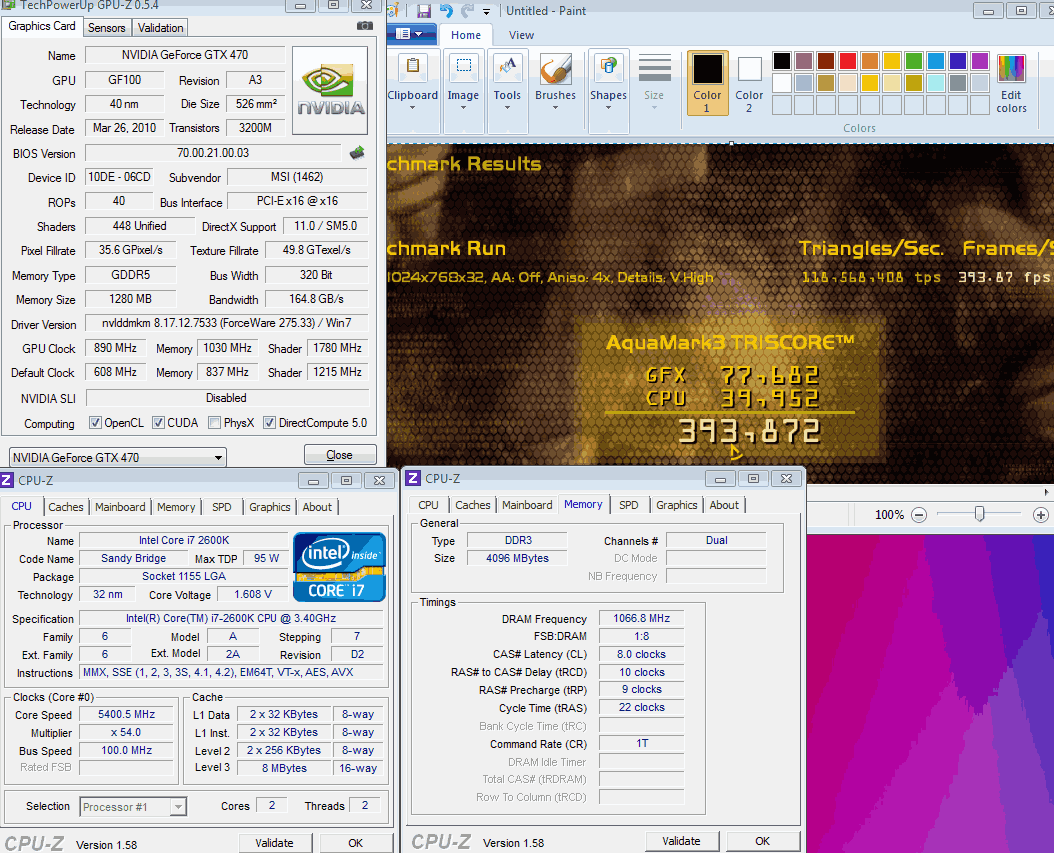Toggle the DirectCompute 5.0 checkbox

269,423
